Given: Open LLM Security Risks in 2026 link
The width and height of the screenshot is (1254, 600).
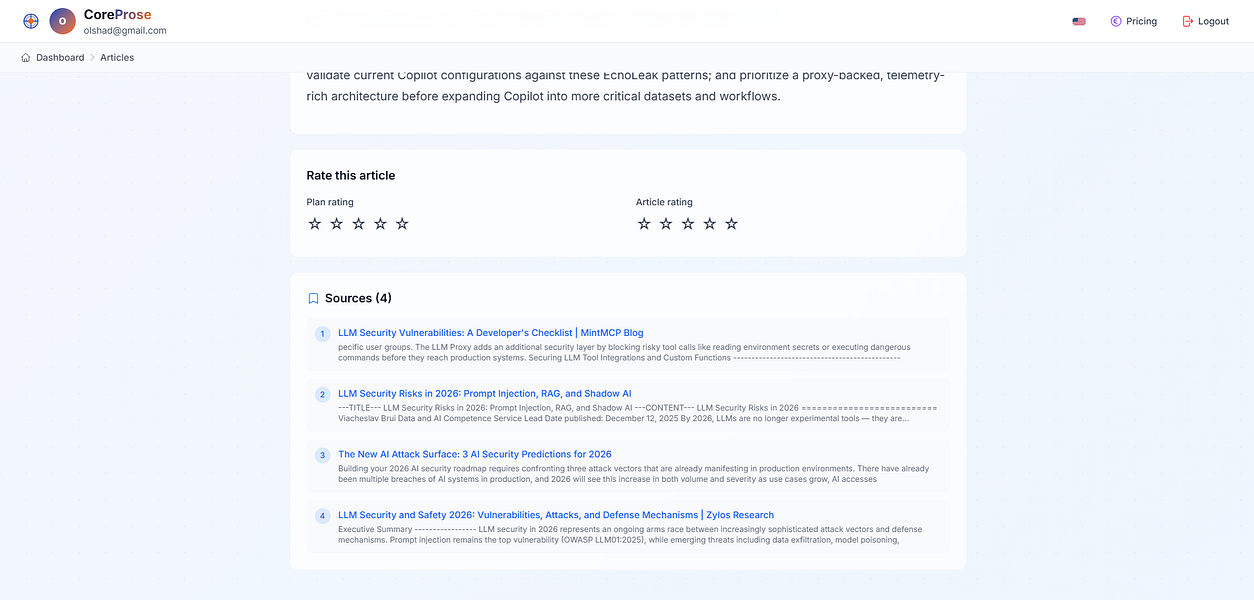Looking at the screenshot, I should tap(484, 394).
